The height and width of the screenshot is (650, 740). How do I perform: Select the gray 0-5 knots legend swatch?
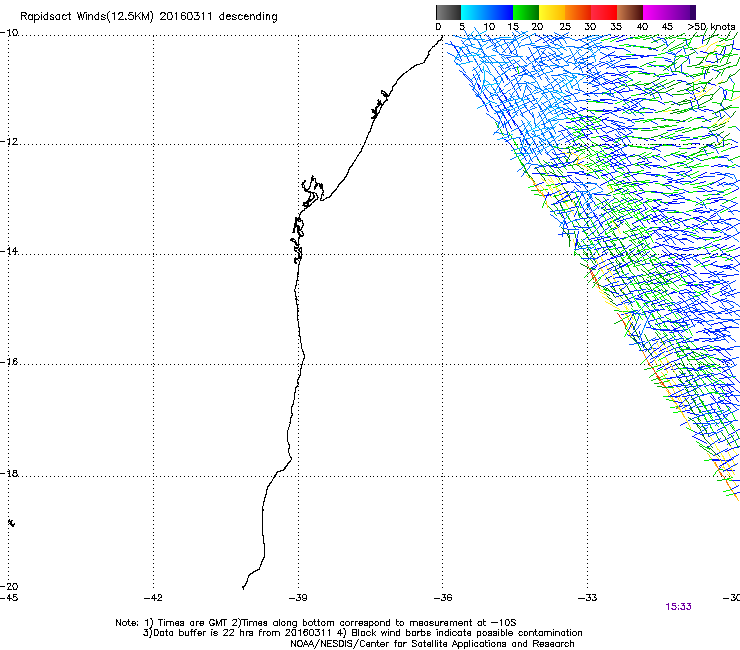[448, 12]
